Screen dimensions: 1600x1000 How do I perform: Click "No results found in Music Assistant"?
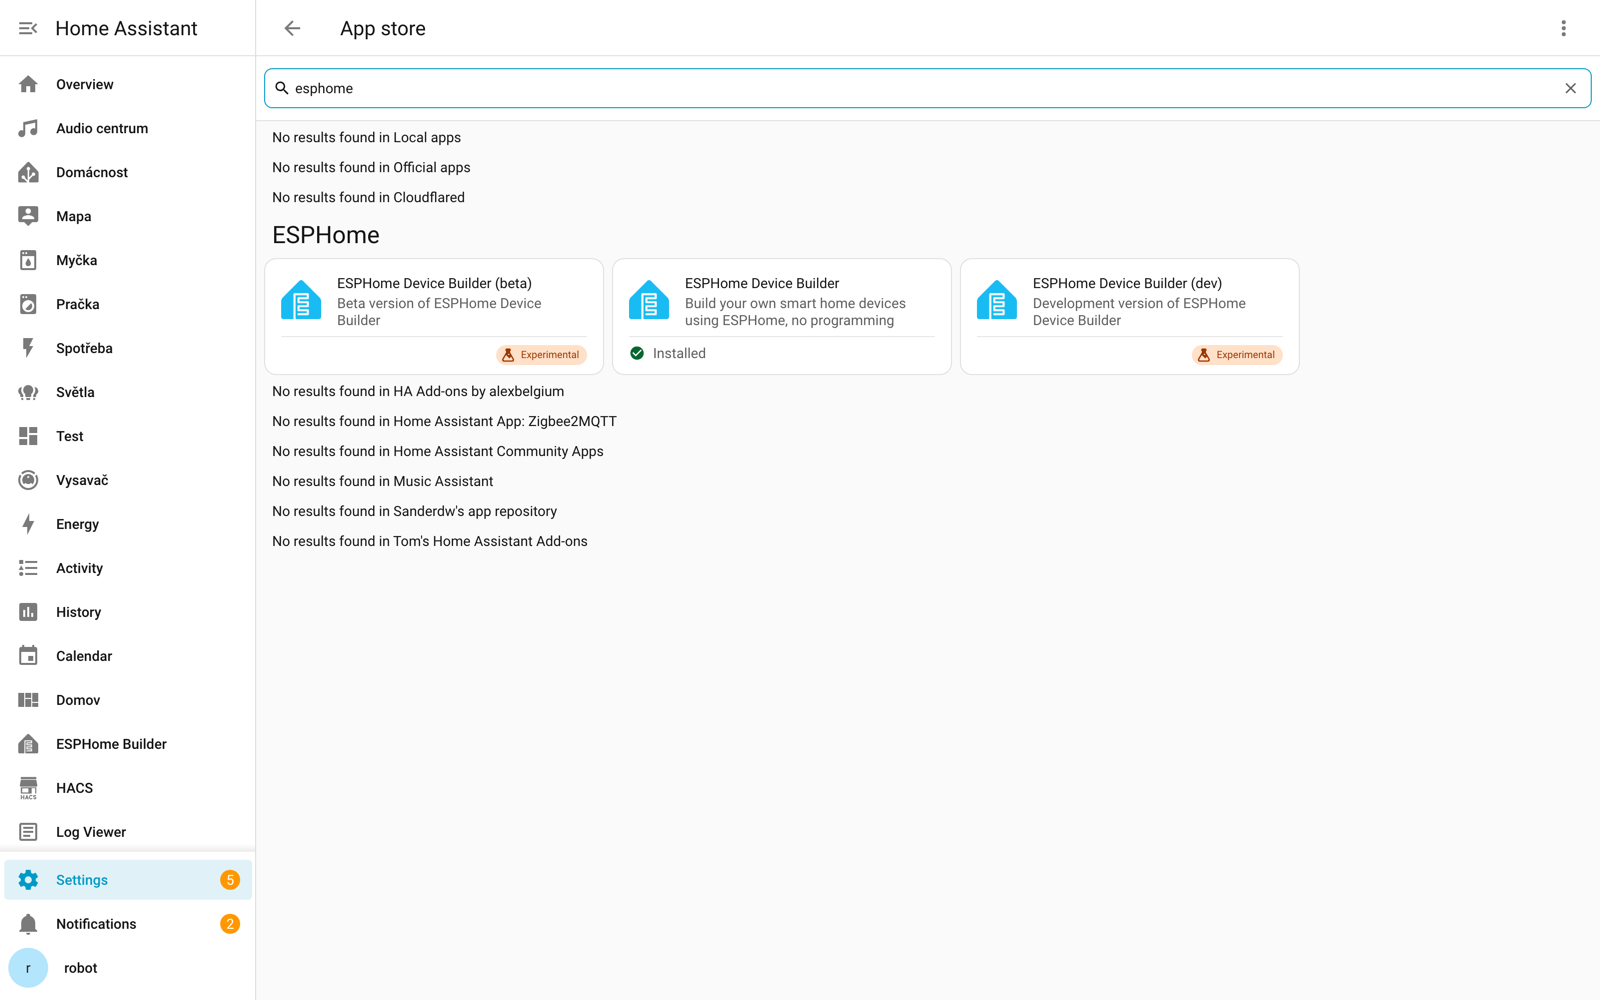pyautogui.click(x=383, y=482)
